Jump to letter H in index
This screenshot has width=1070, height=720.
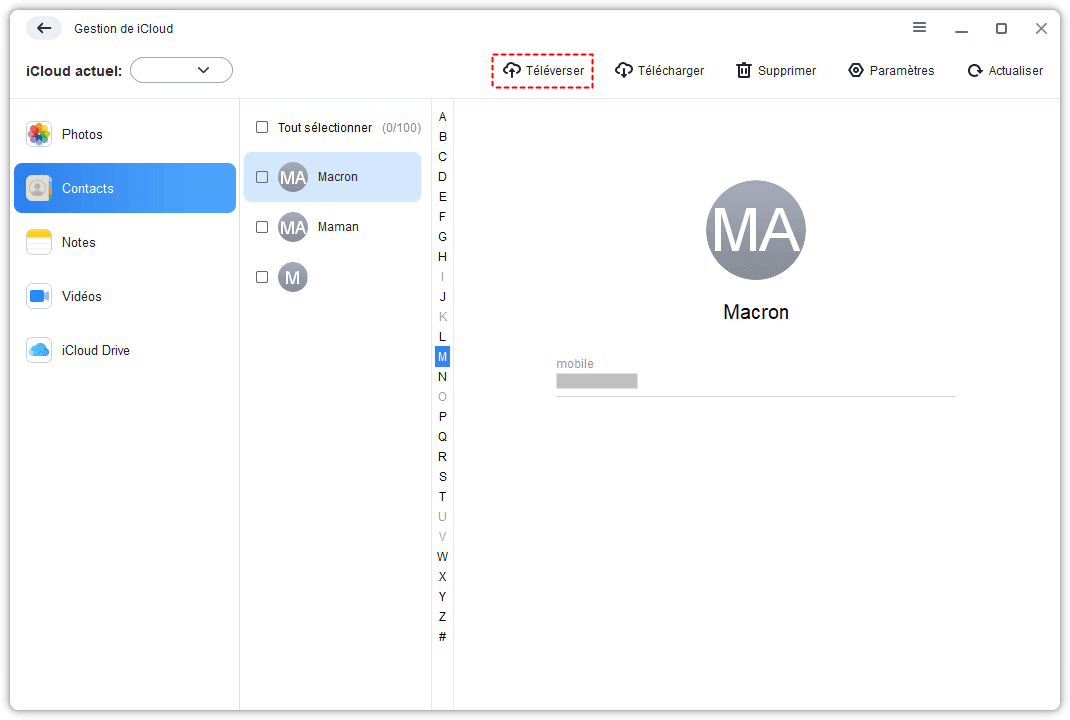[x=442, y=257]
